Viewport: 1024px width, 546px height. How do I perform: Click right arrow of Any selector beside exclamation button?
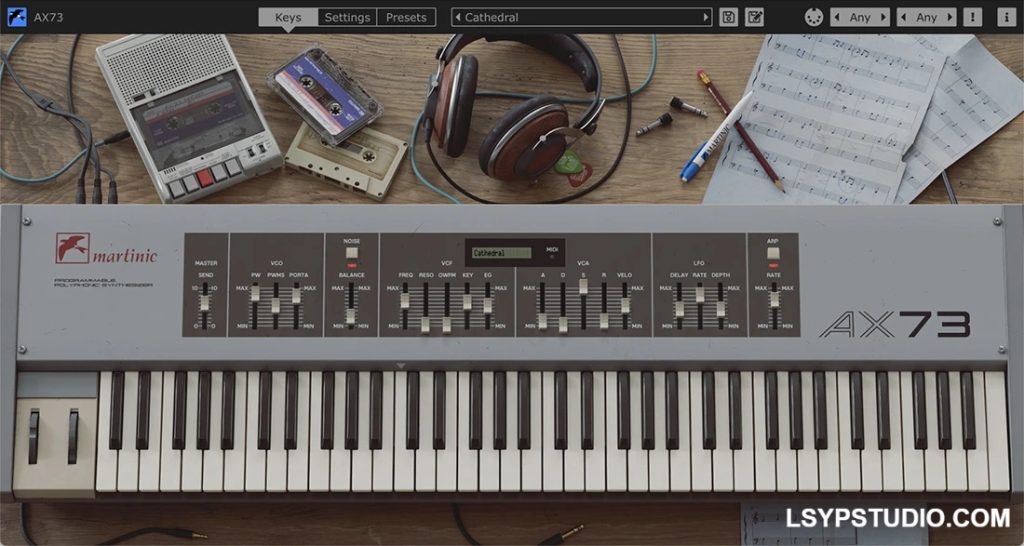[x=950, y=18]
